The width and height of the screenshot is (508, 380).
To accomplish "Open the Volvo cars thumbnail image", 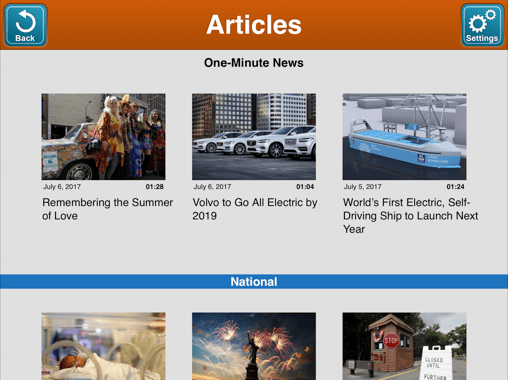I will (254, 137).
